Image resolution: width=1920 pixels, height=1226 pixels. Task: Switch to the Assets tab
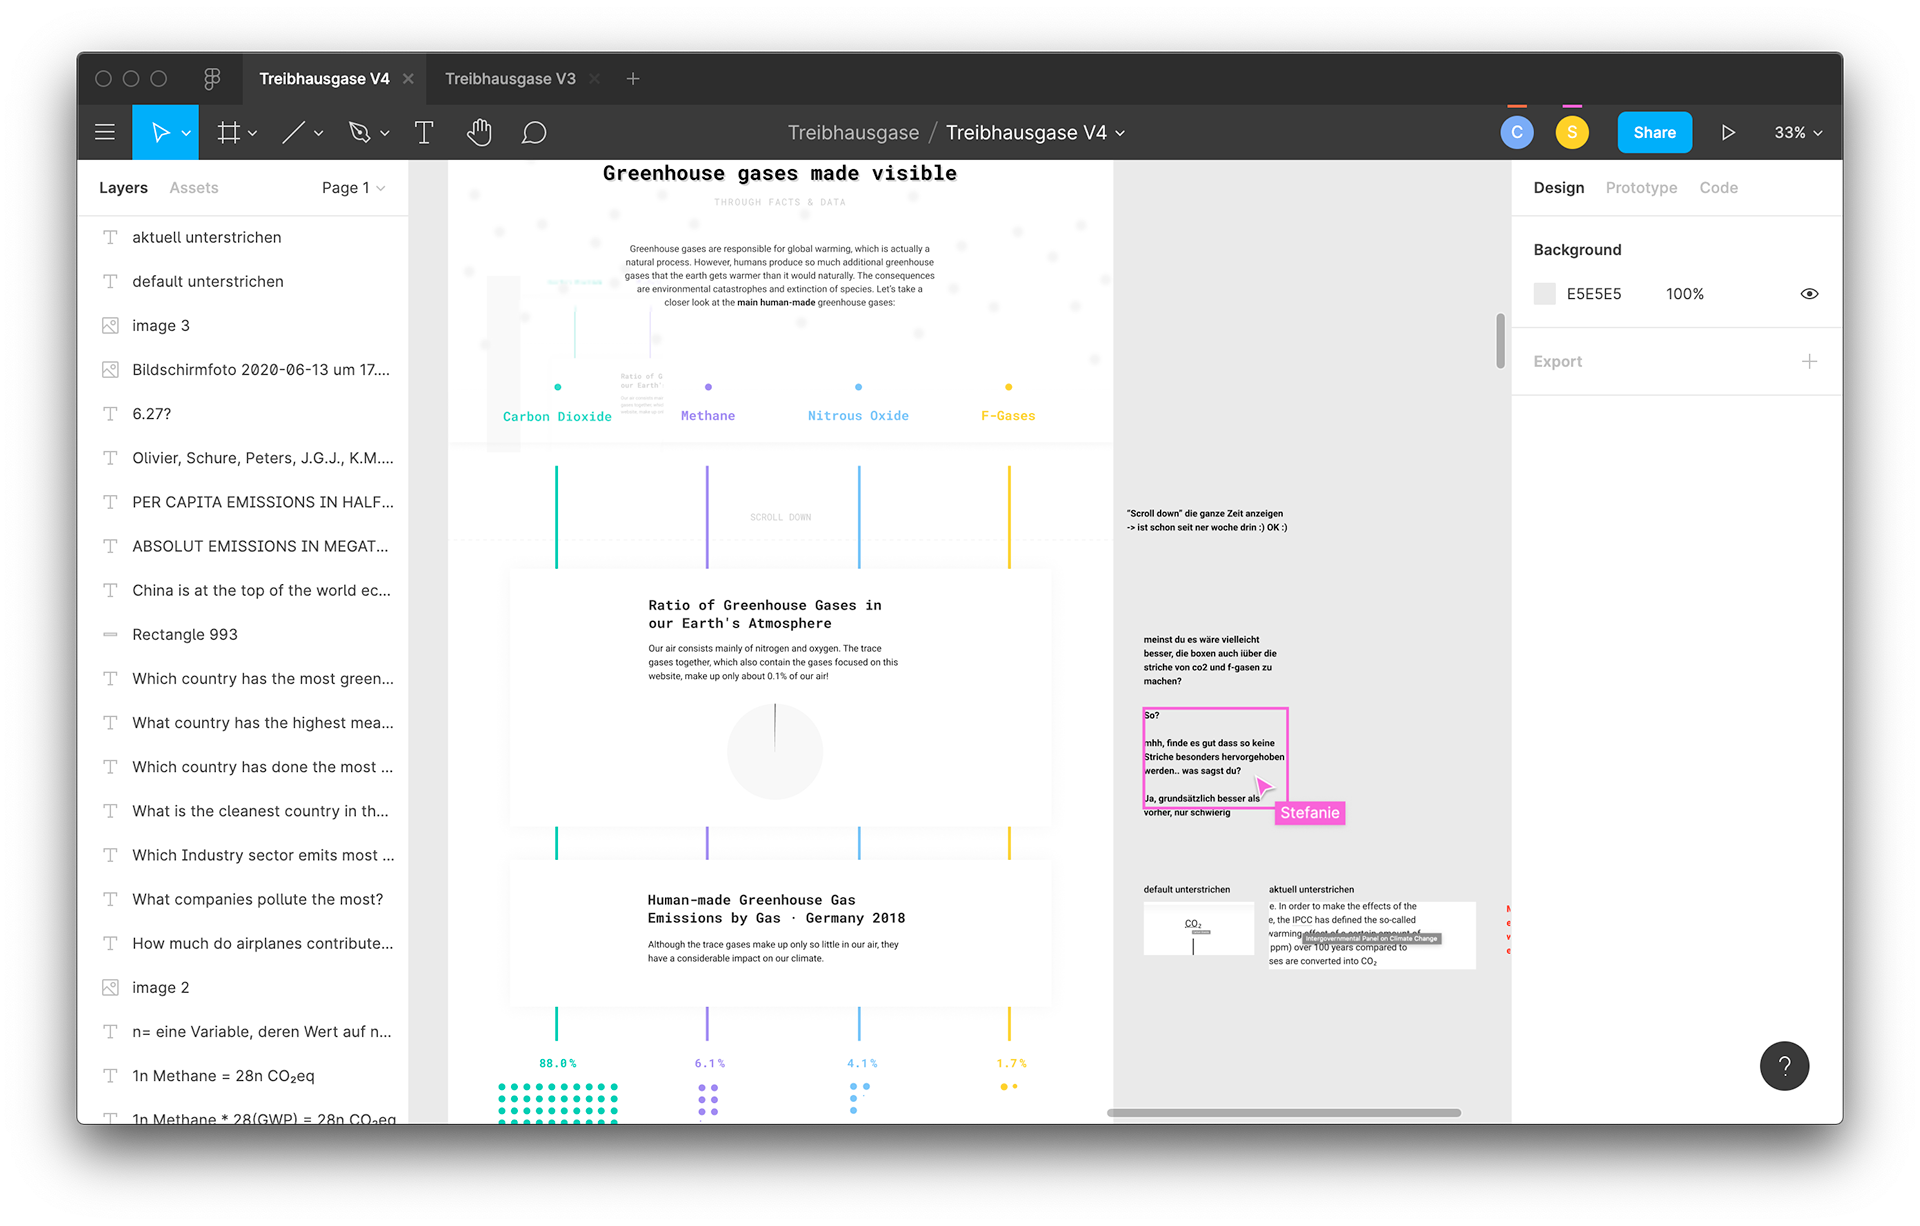click(194, 188)
